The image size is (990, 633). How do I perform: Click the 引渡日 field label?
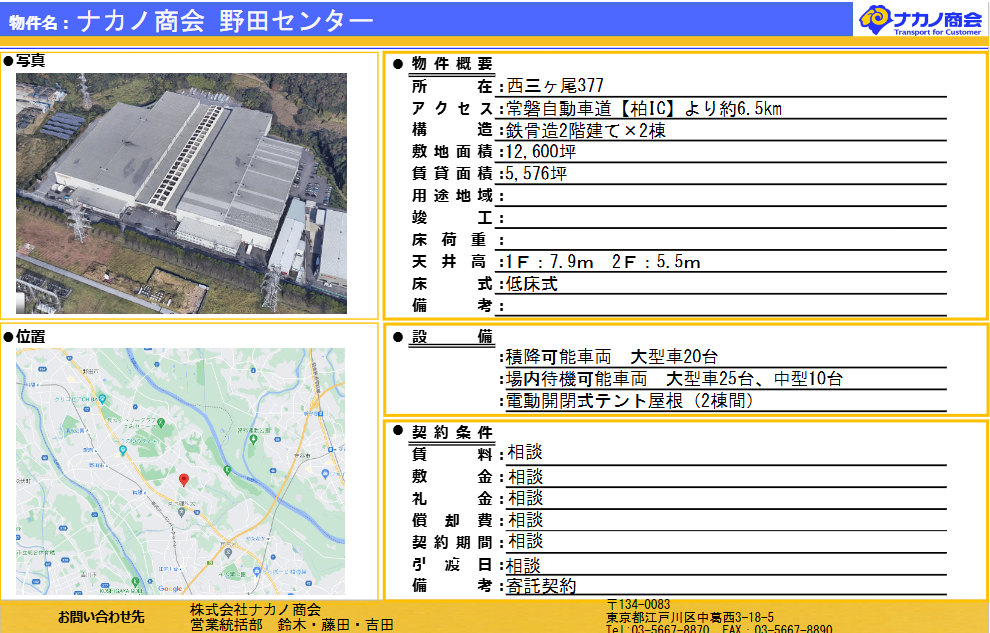452,564
